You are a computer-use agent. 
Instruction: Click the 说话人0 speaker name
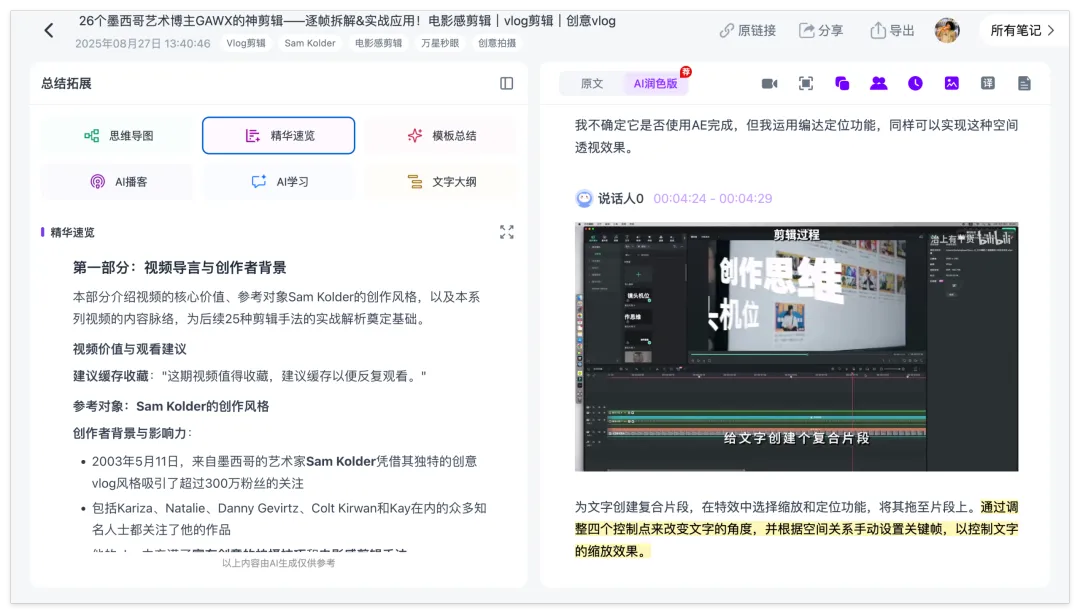click(621, 198)
